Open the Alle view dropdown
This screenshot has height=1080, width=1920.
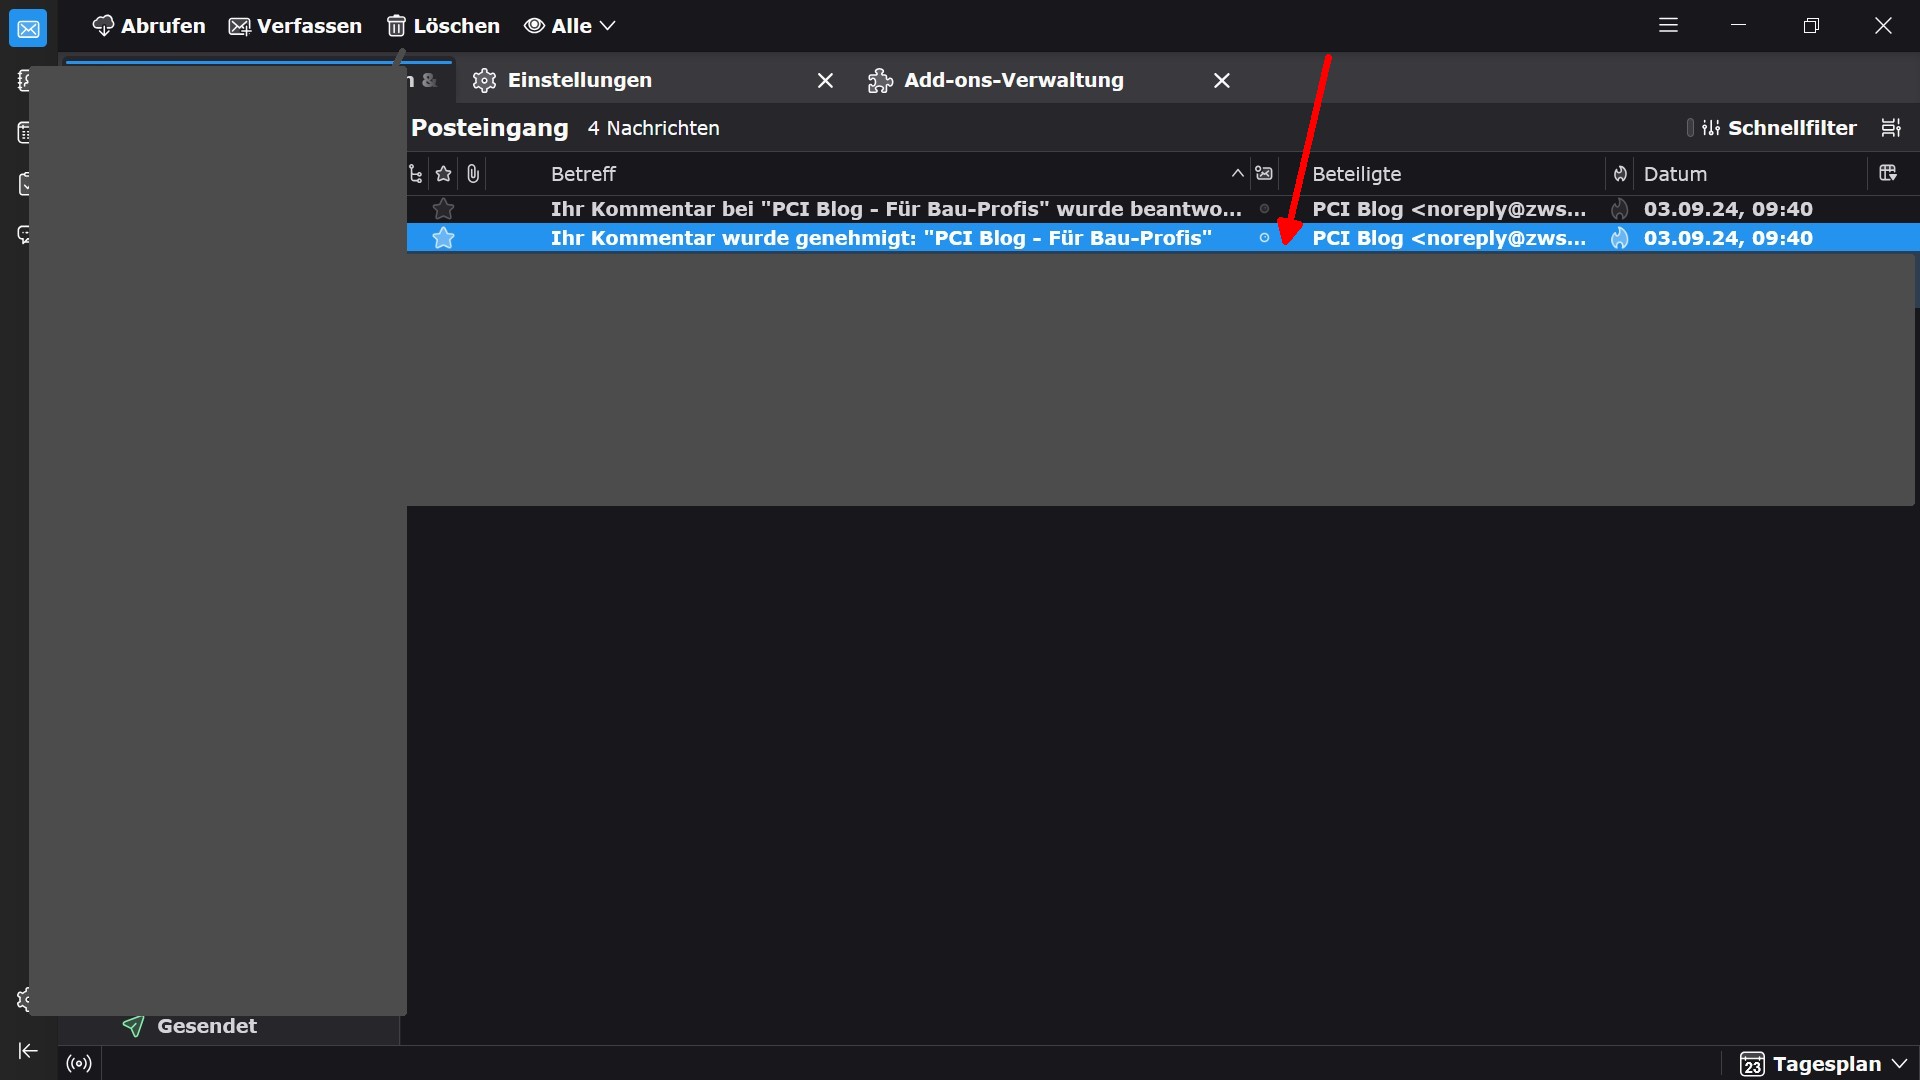pos(570,26)
